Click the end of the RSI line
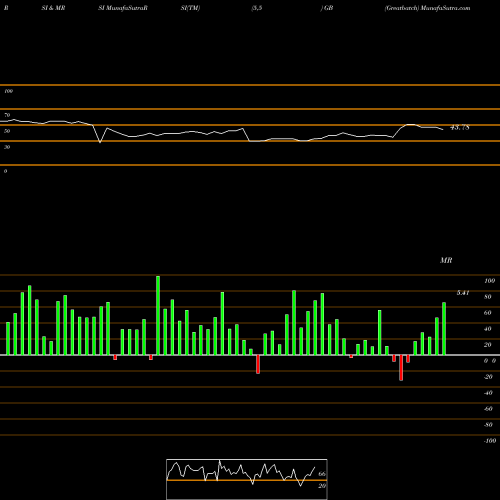The image size is (500, 500). coord(443,129)
